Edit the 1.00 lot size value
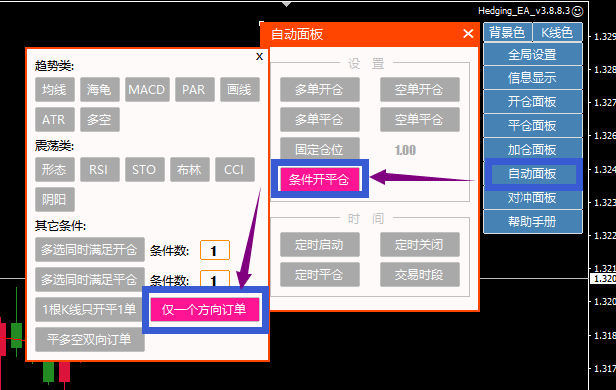 click(405, 150)
